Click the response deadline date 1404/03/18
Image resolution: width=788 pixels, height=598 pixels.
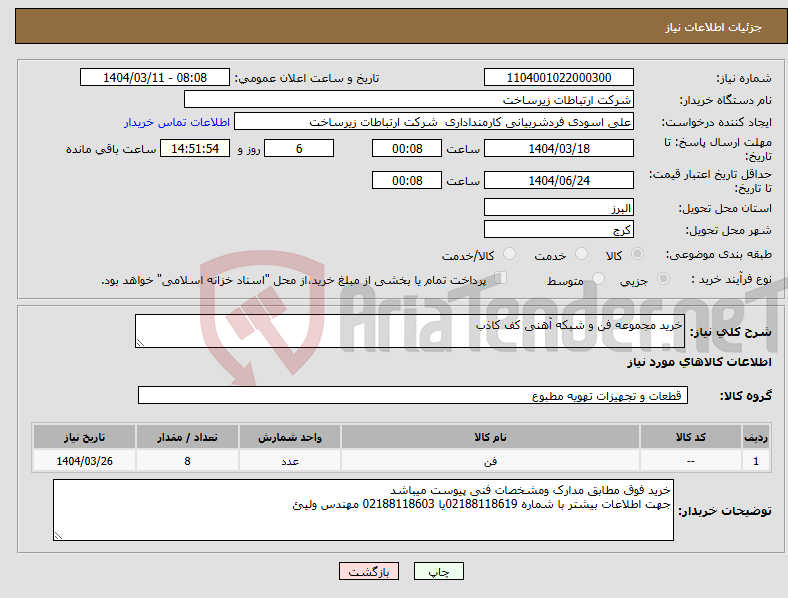[x=558, y=148]
